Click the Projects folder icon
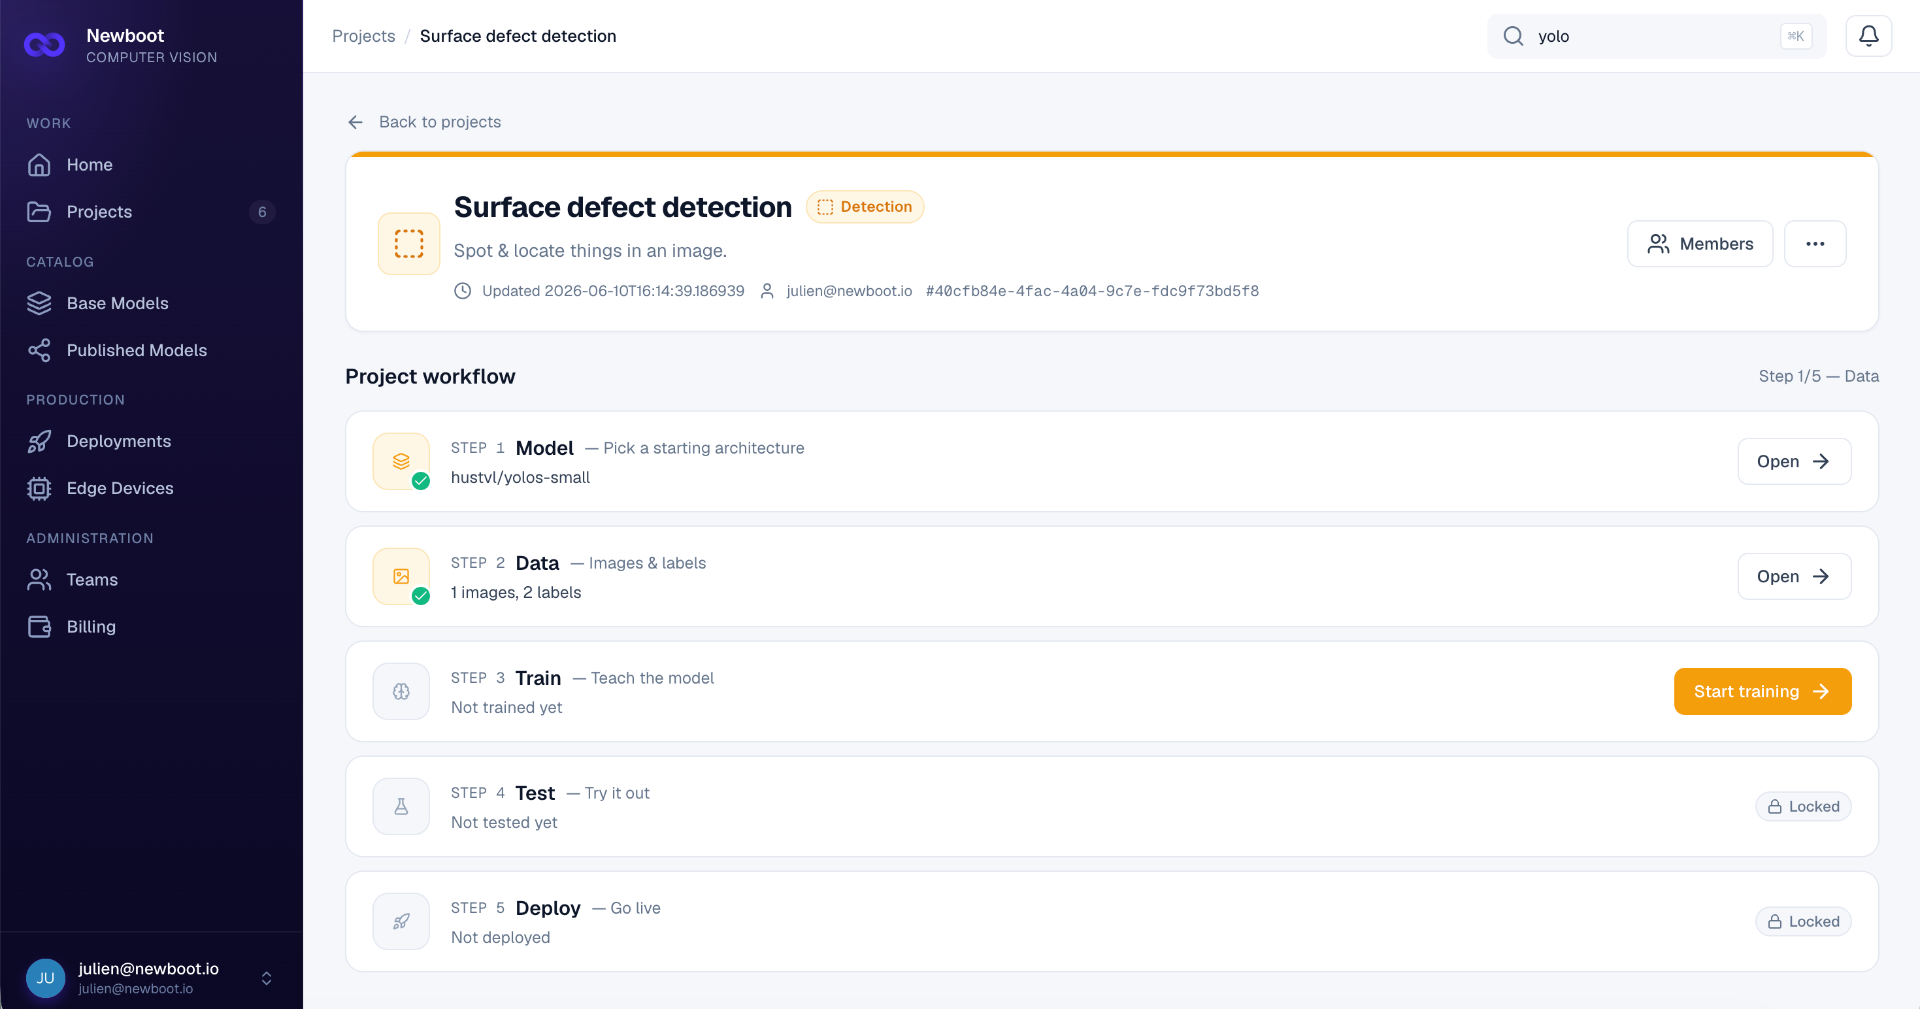 [39, 212]
